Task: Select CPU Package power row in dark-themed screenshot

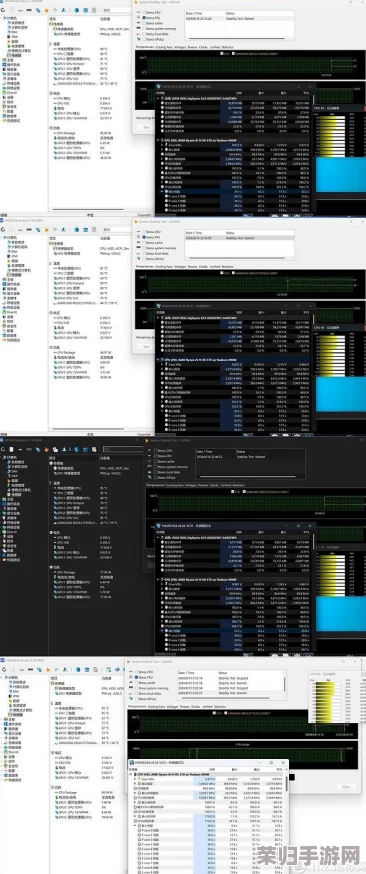Action: (x=83, y=572)
